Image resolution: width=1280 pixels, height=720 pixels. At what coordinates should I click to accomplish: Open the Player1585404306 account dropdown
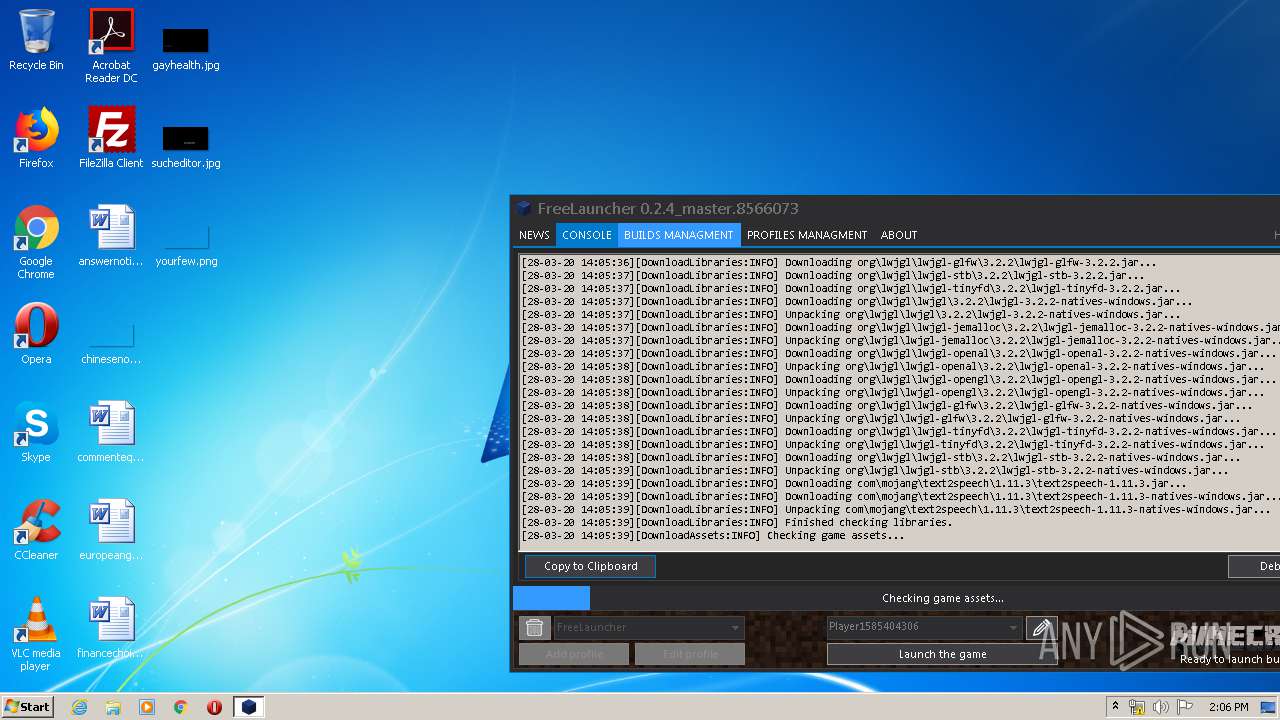923,627
